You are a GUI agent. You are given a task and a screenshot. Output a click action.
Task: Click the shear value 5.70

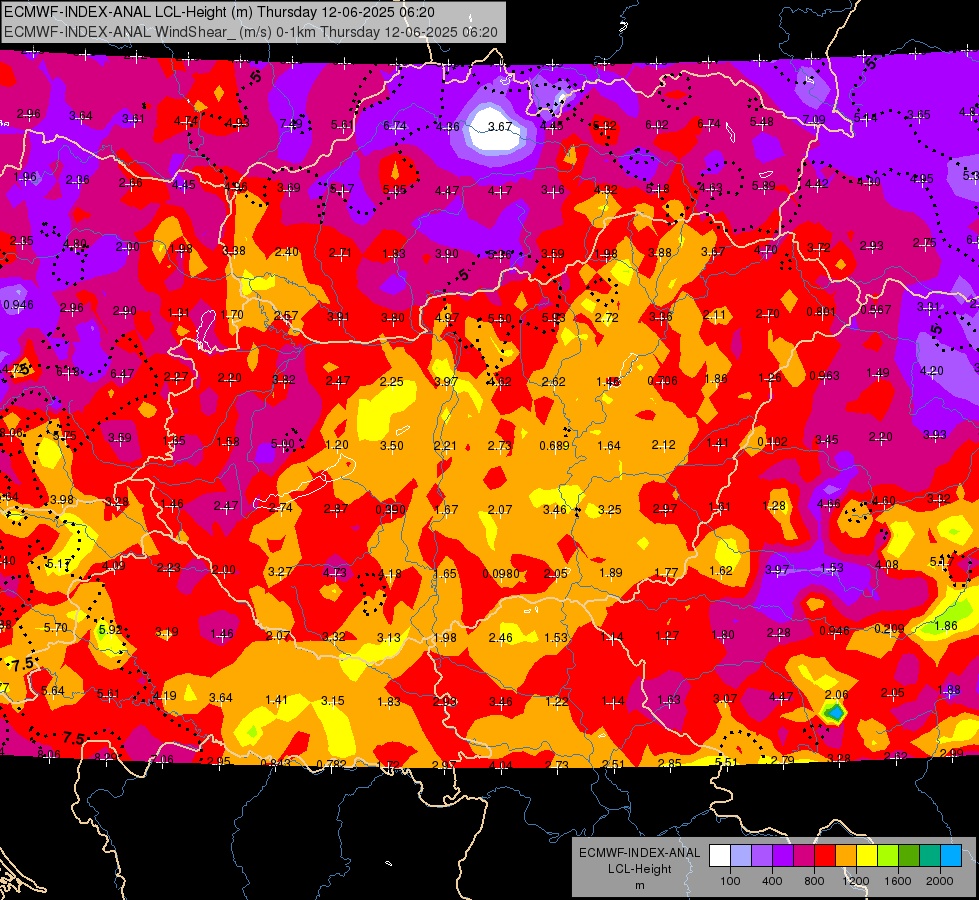pos(56,627)
